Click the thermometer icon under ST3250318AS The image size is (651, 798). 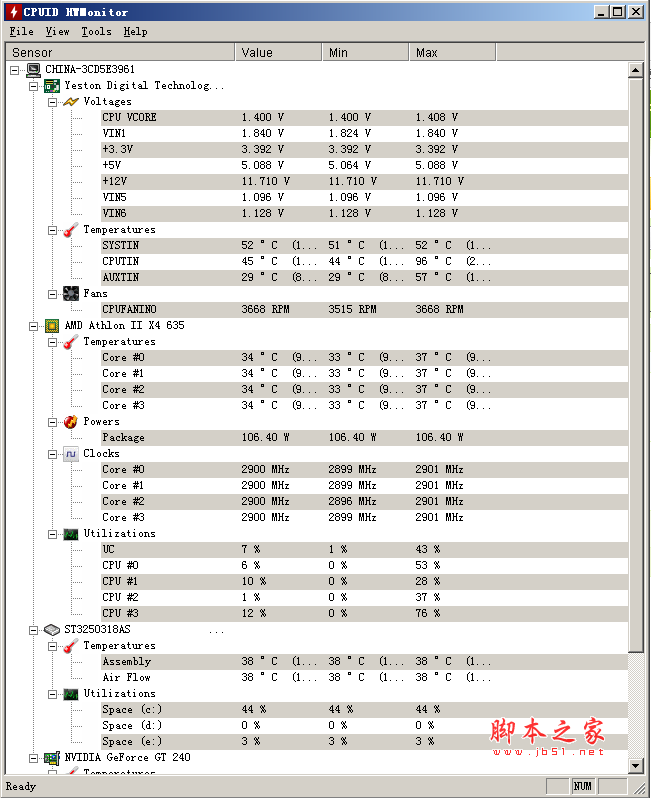pos(71,646)
